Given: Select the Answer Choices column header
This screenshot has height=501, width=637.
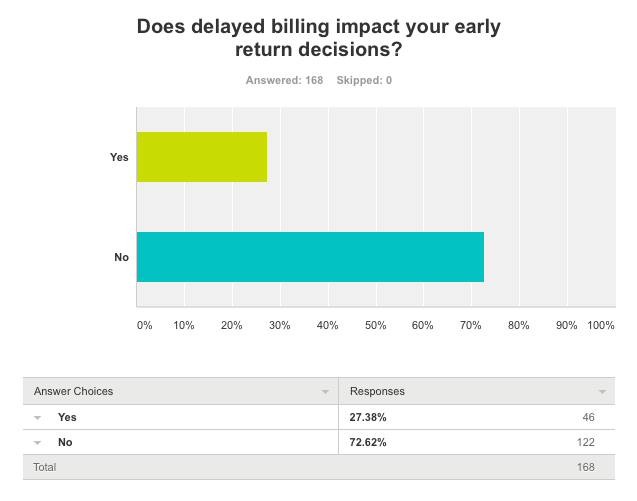Looking at the screenshot, I should [75, 392].
